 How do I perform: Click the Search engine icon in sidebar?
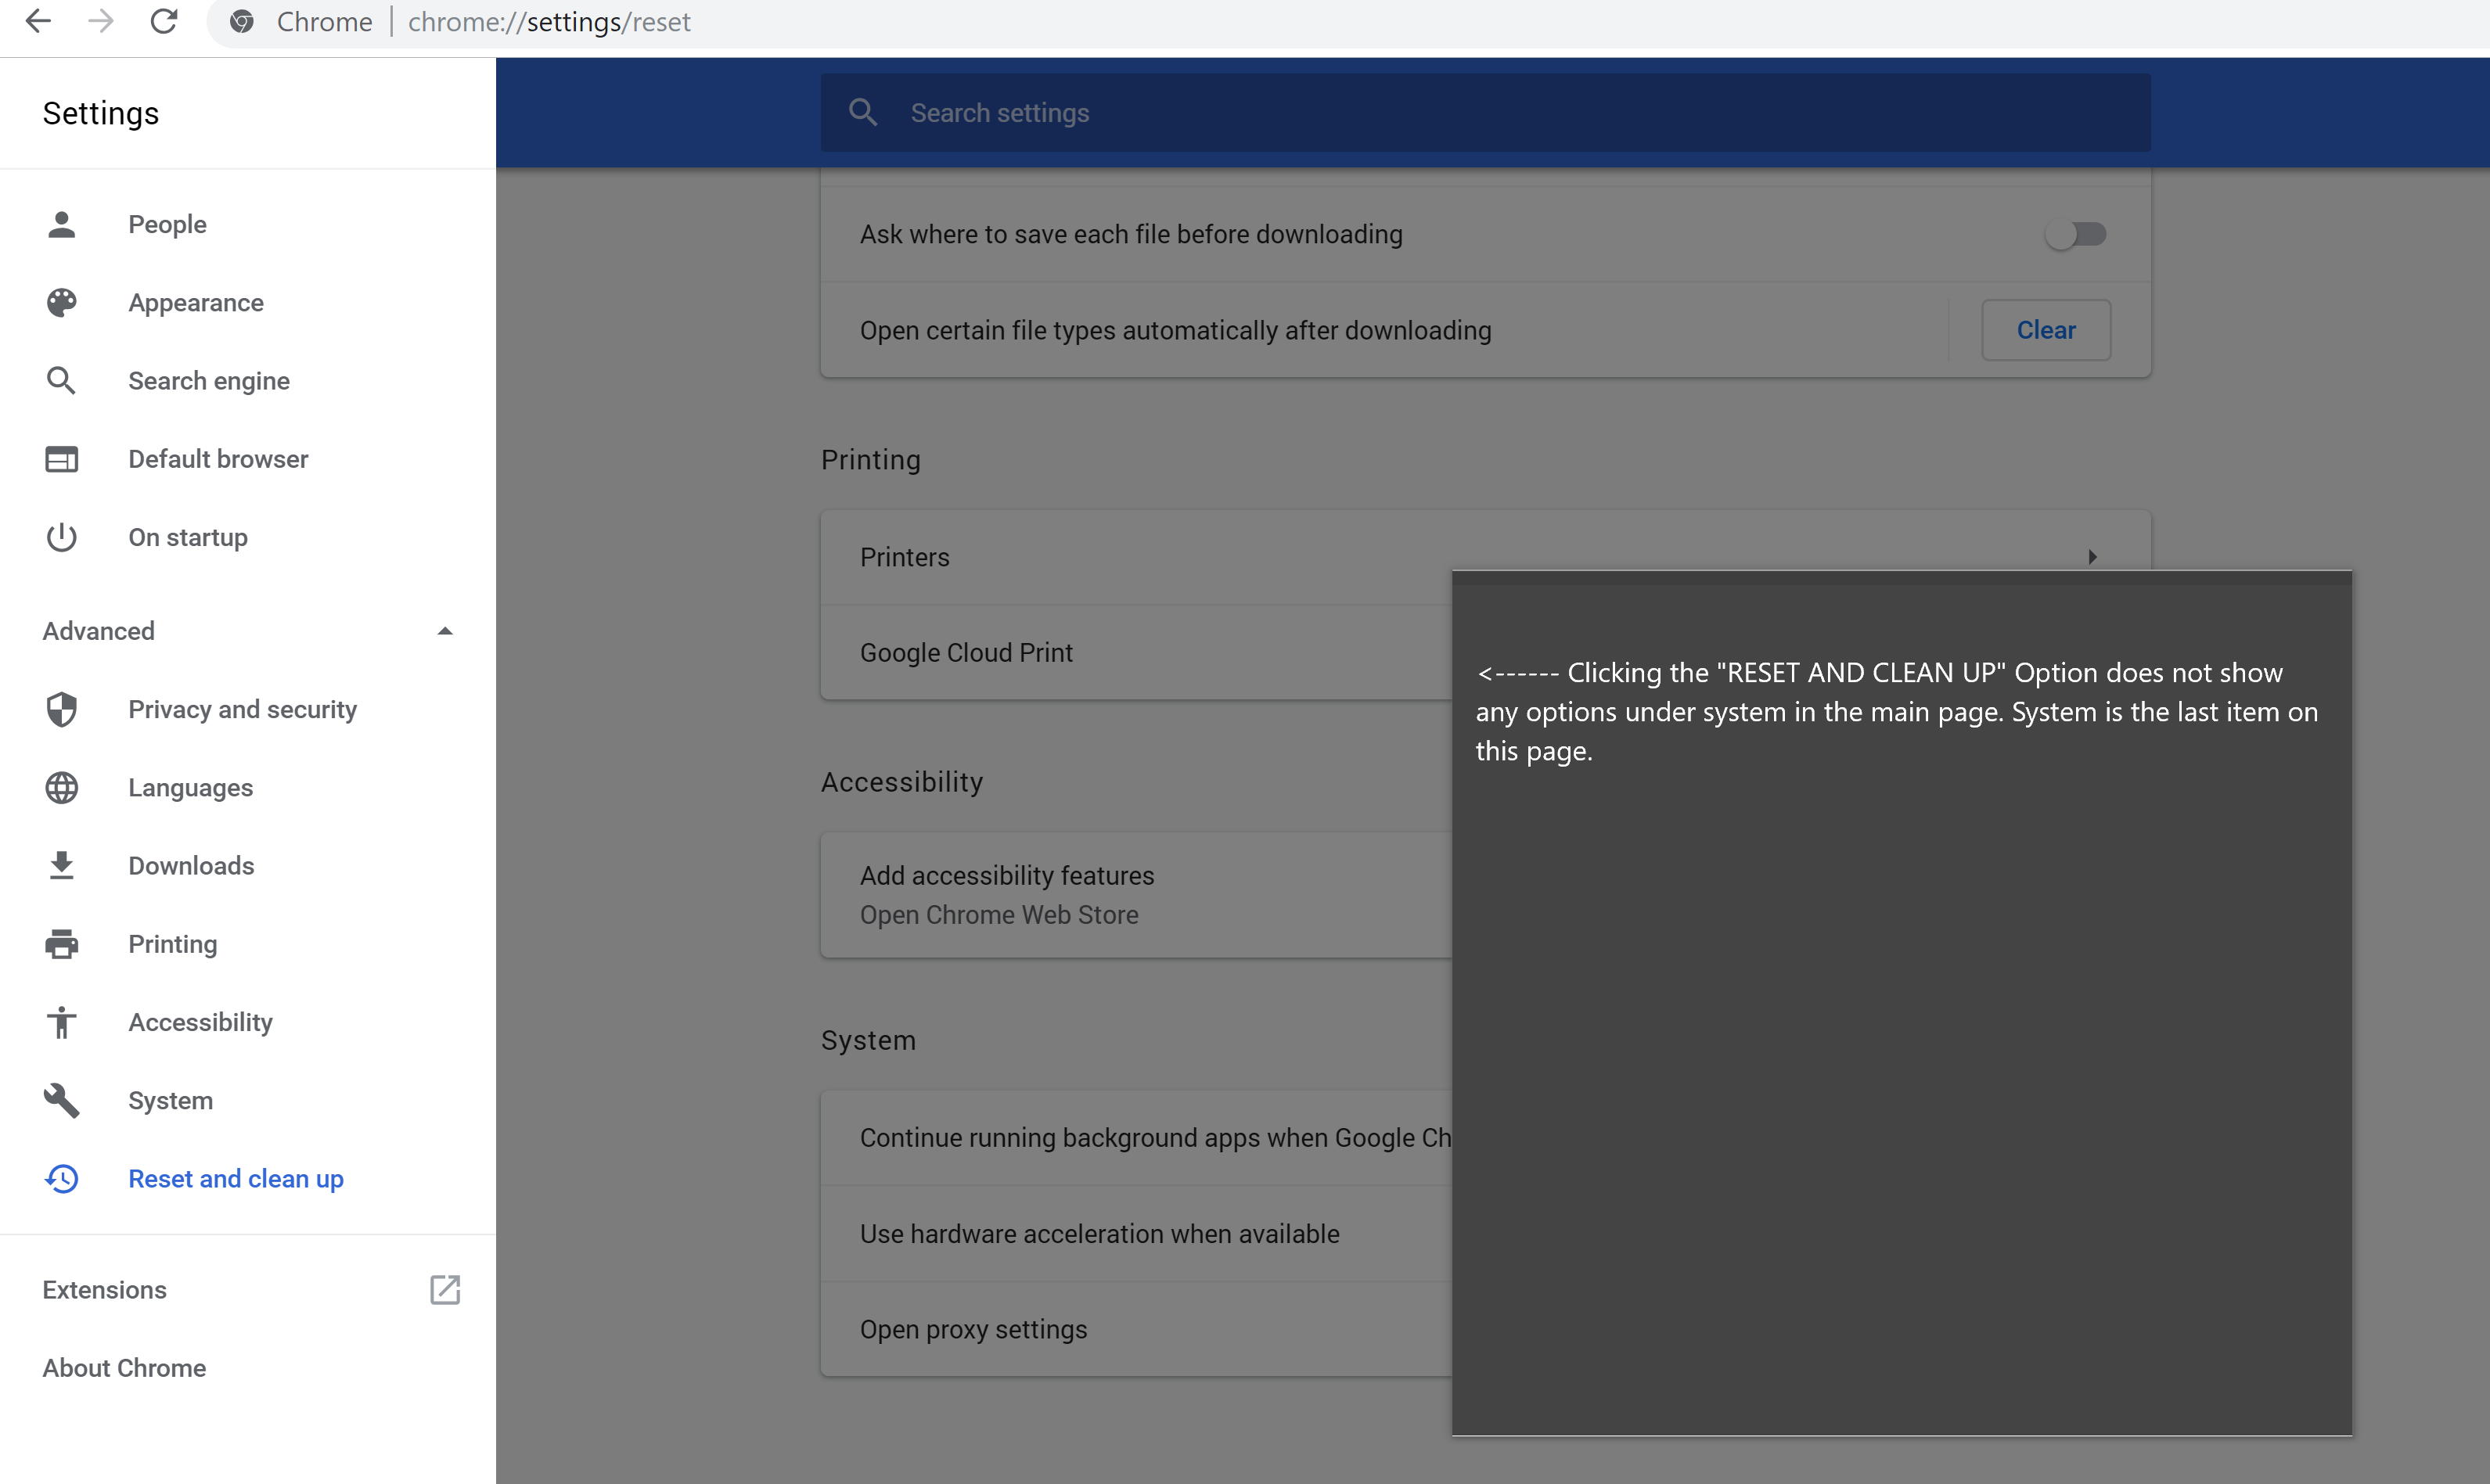pyautogui.click(x=62, y=380)
